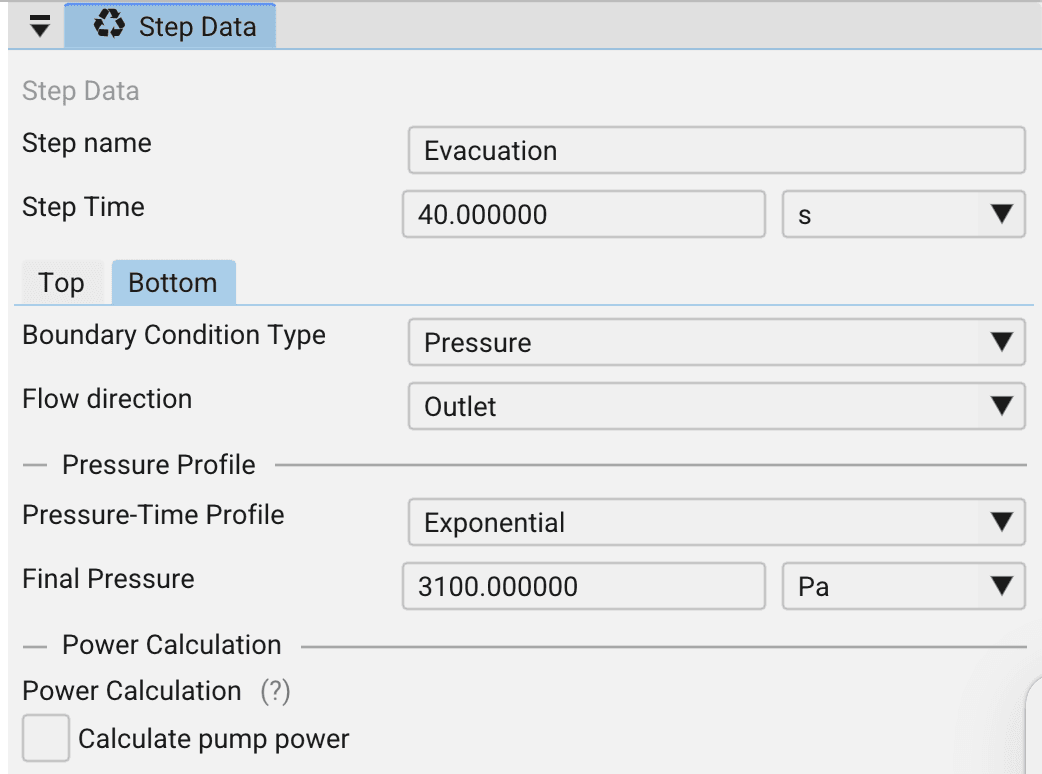Change the Step Time unit dropdown
Image resolution: width=1042 pixels, height=774 pixels.
[903, 215]
